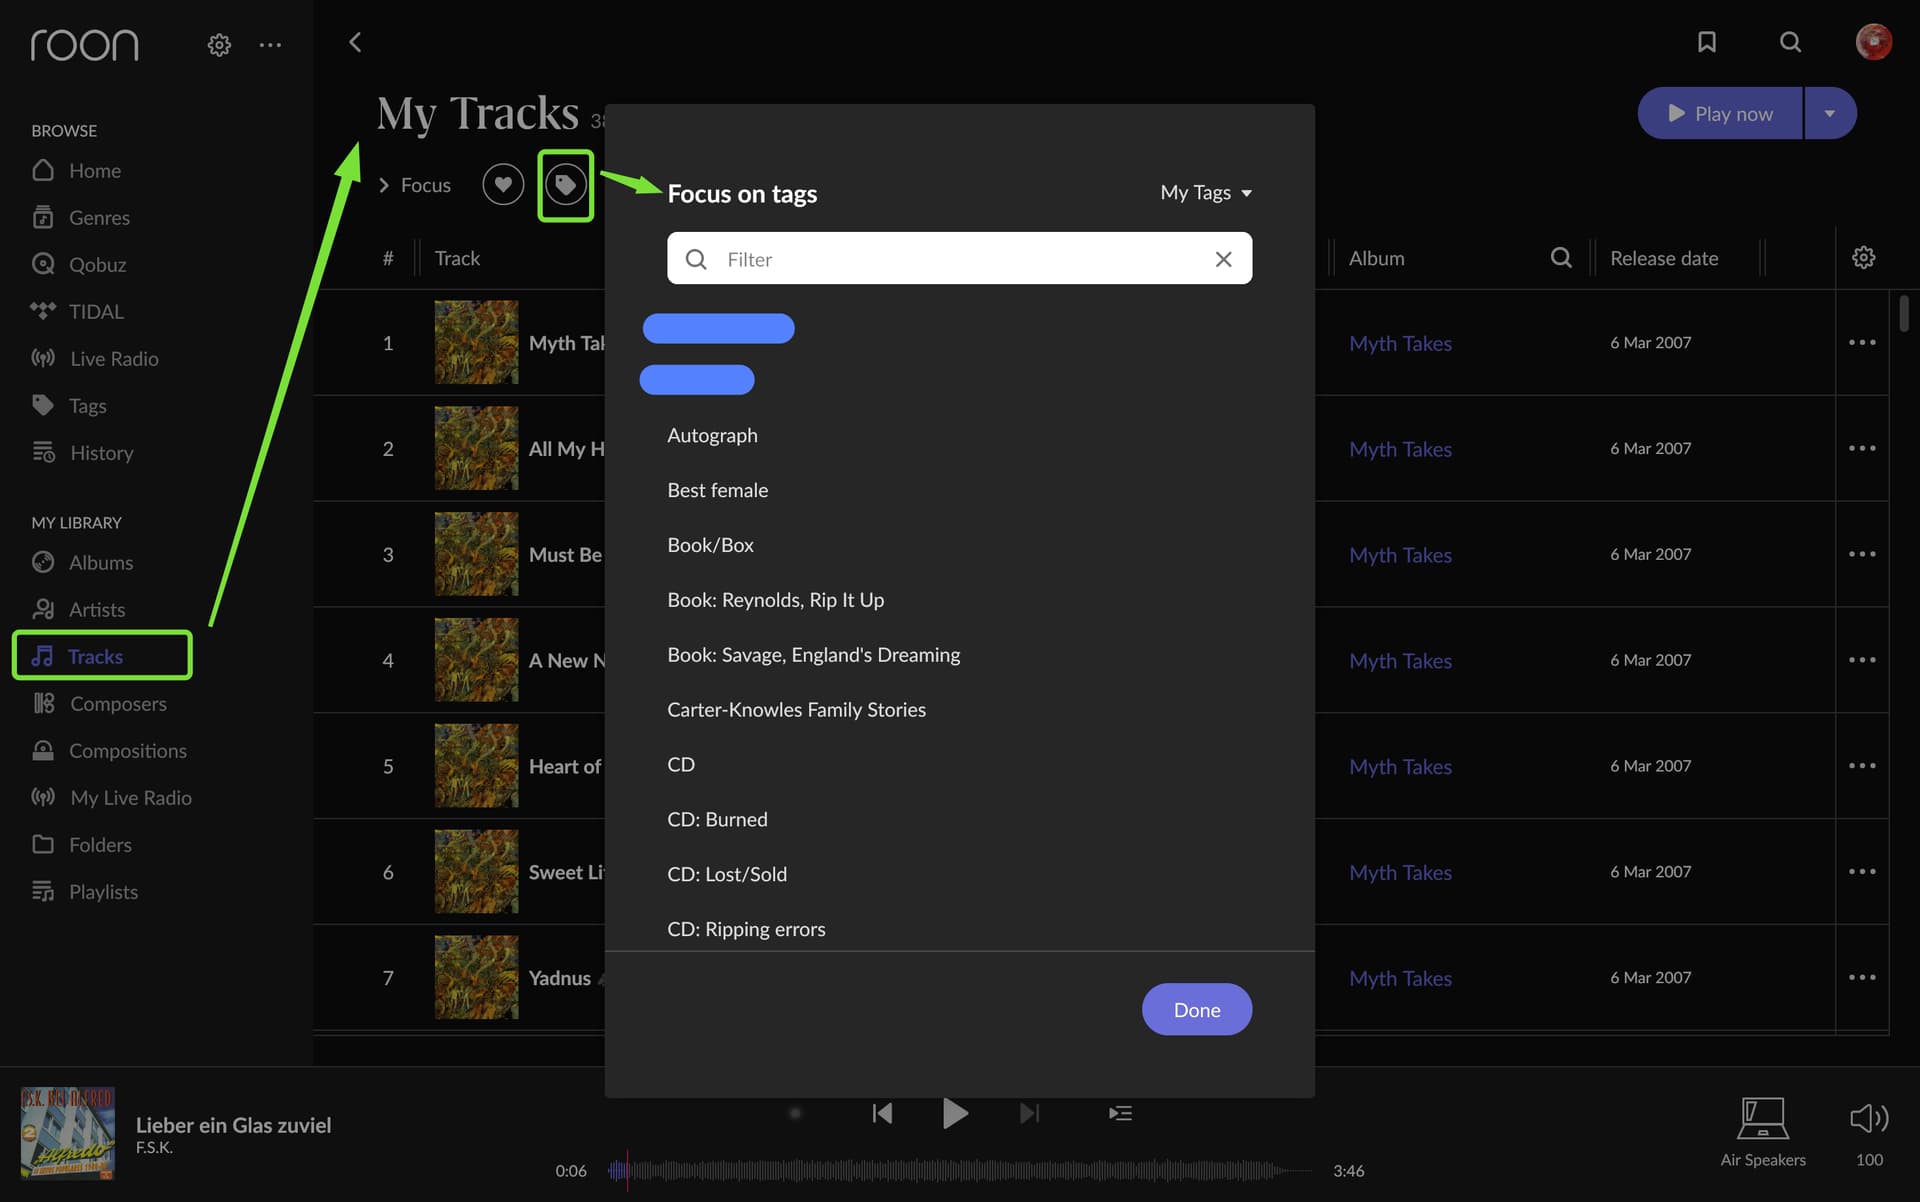Select Book: Savage, England's Dreaming tag
The height and width of the screenshot is (1202, 1920).
click(x=813, y=656)
